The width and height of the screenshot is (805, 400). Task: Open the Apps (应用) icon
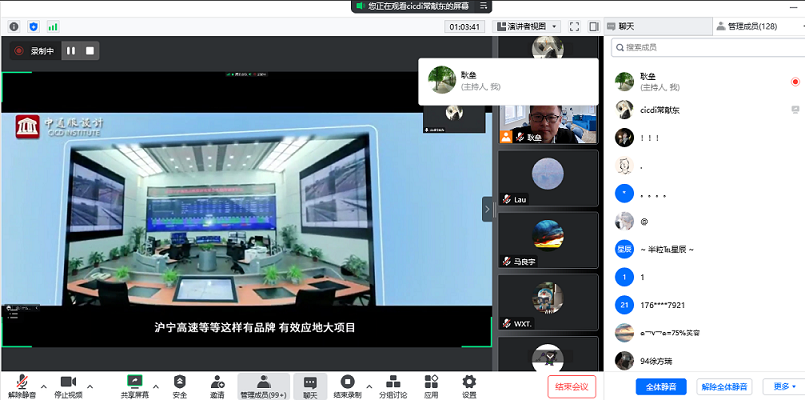431,383
